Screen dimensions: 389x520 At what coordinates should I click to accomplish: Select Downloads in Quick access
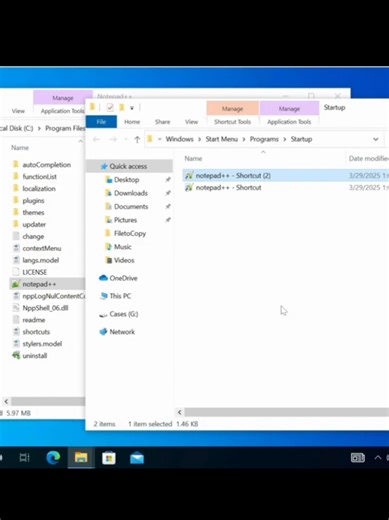pyautogui.click(x=131, y=193)
